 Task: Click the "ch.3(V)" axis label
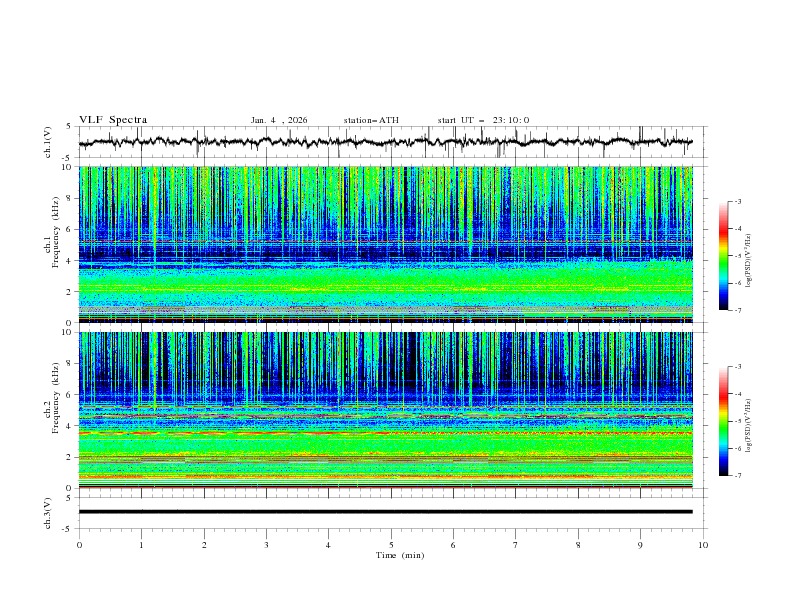(48, 513)
